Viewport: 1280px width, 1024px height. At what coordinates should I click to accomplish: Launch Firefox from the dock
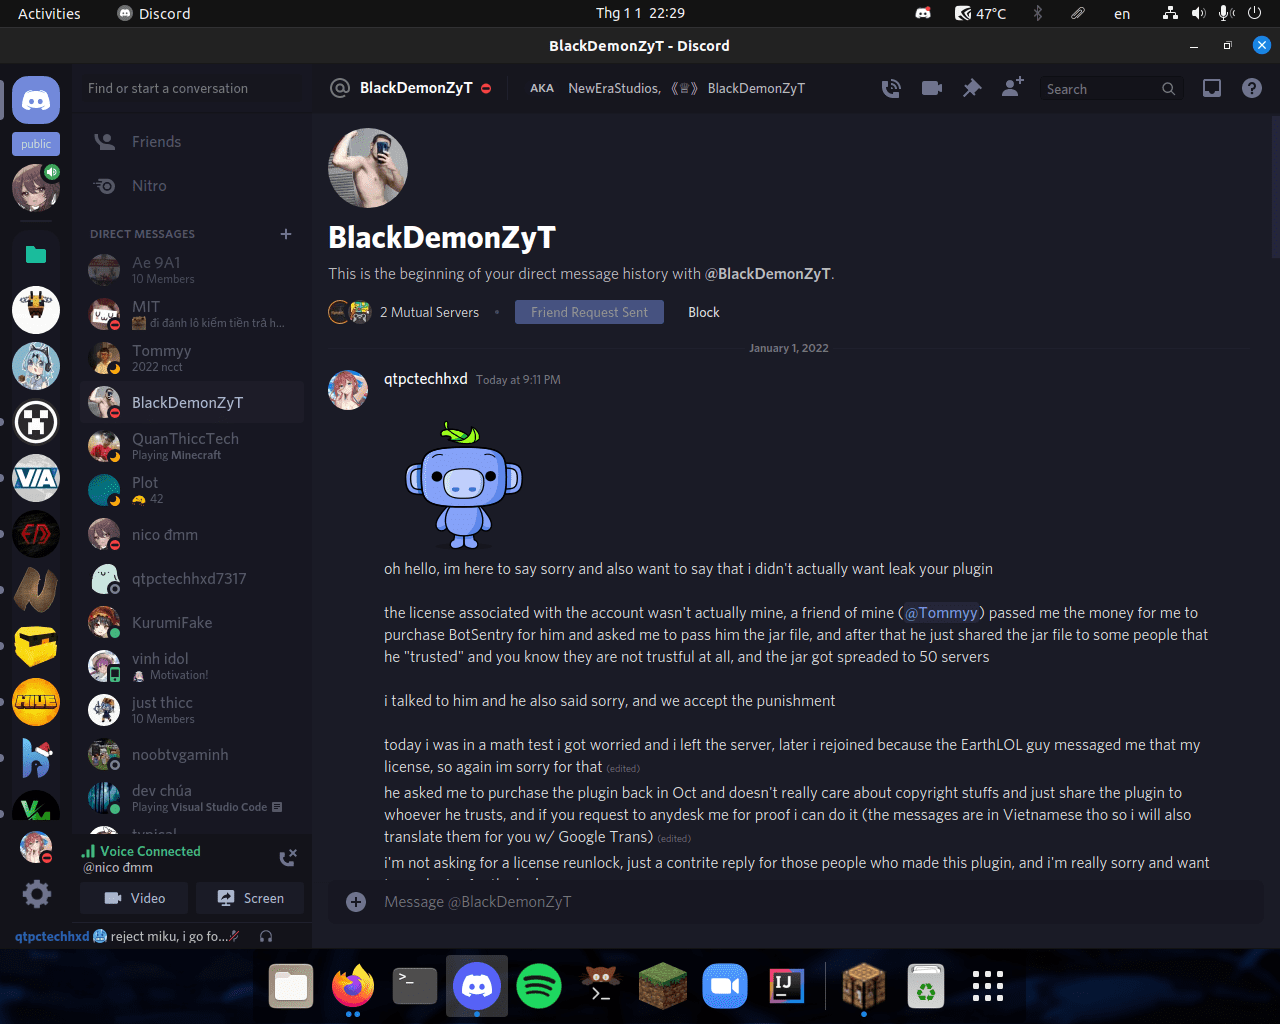click(353, 987)
